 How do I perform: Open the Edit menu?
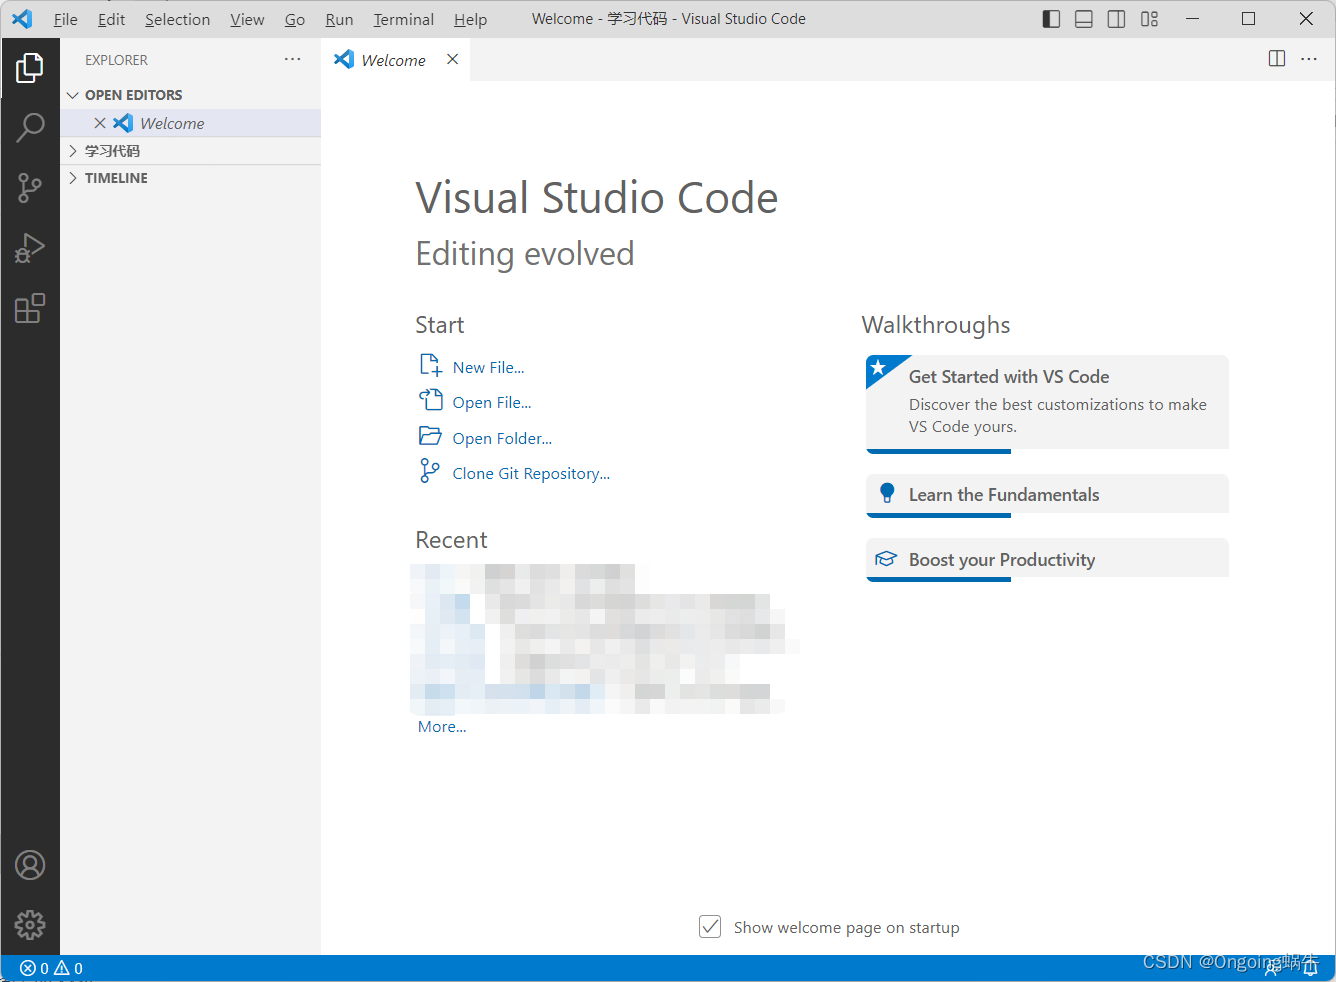[112, 19]
